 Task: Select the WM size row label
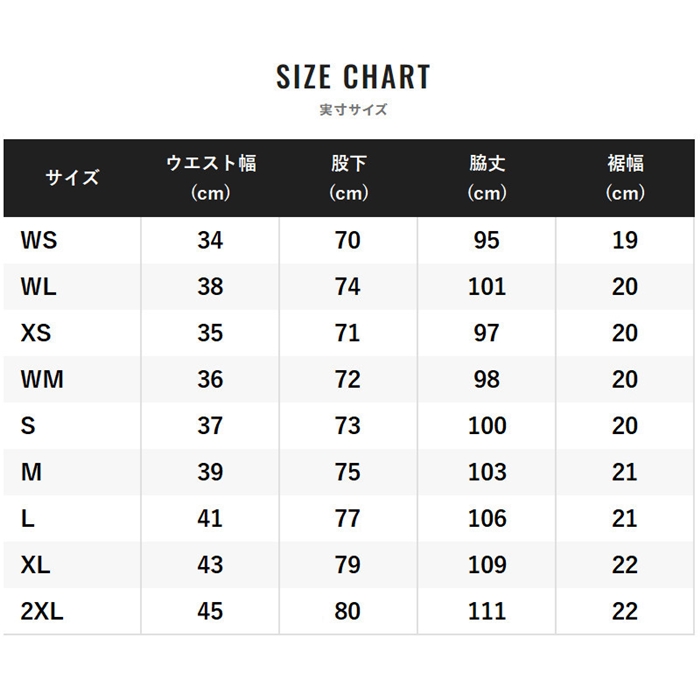coord(42,379)
